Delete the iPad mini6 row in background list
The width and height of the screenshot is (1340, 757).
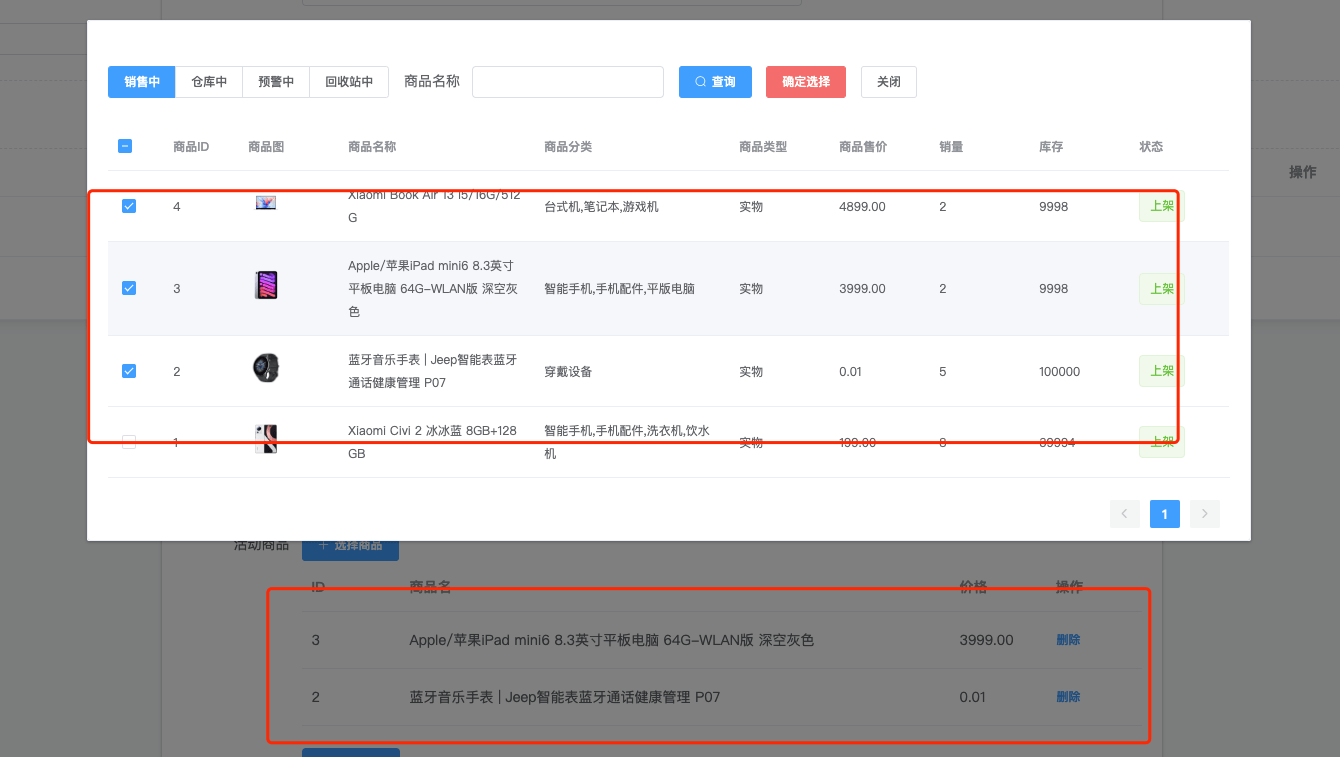(x=1068, y=640)
